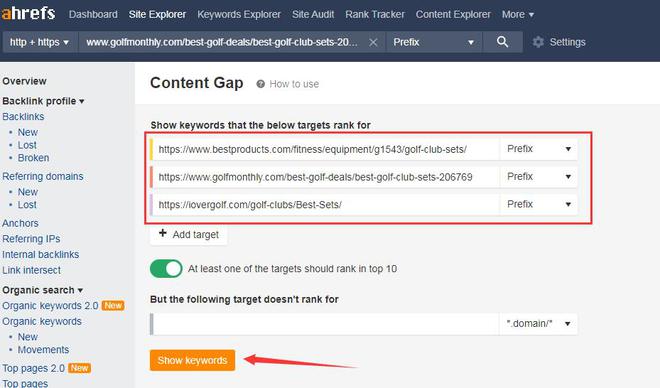Screen dimensions: 660x388
Task: Open the More menu in the top navigation
Action: 518,14
